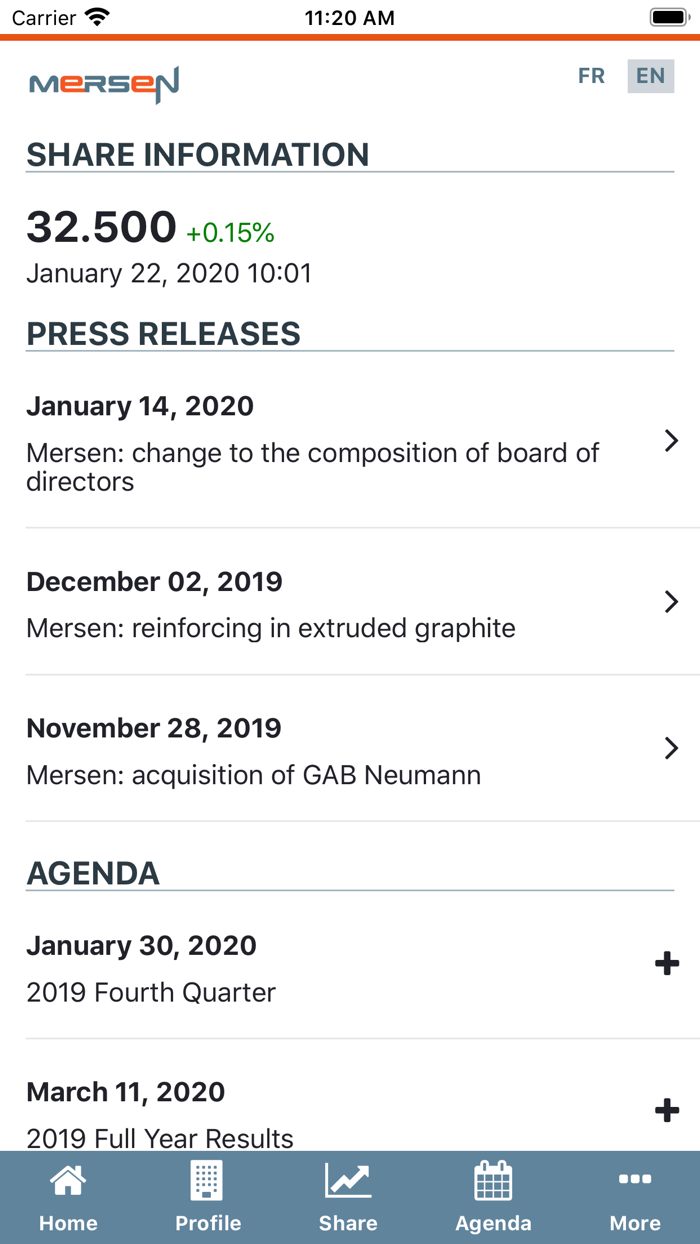The height and width of the screenshot is (1244, 700).
Task: Tap the battery status icon
Action: tap(668, 17)
